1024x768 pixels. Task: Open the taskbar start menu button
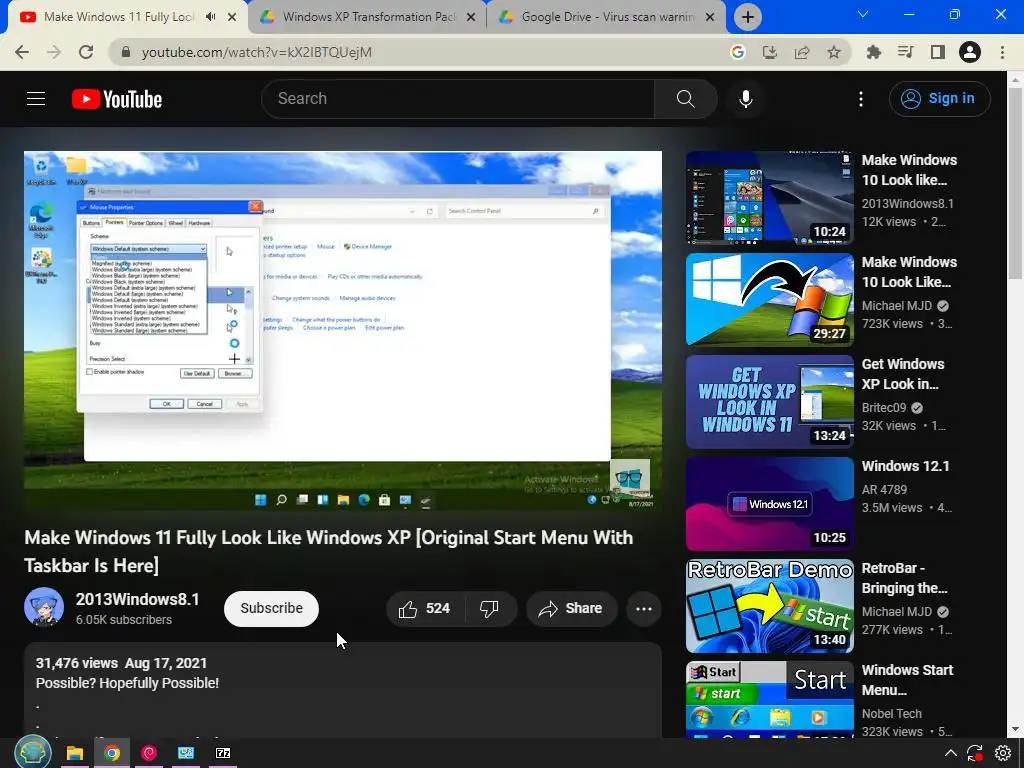33,752
